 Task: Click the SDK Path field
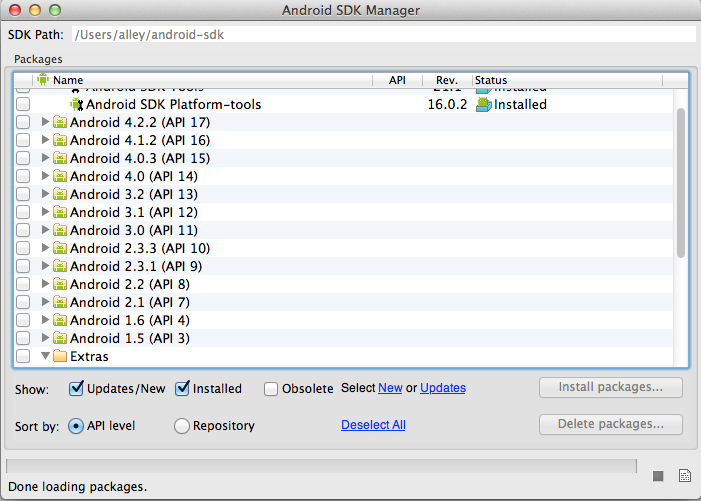384,34
